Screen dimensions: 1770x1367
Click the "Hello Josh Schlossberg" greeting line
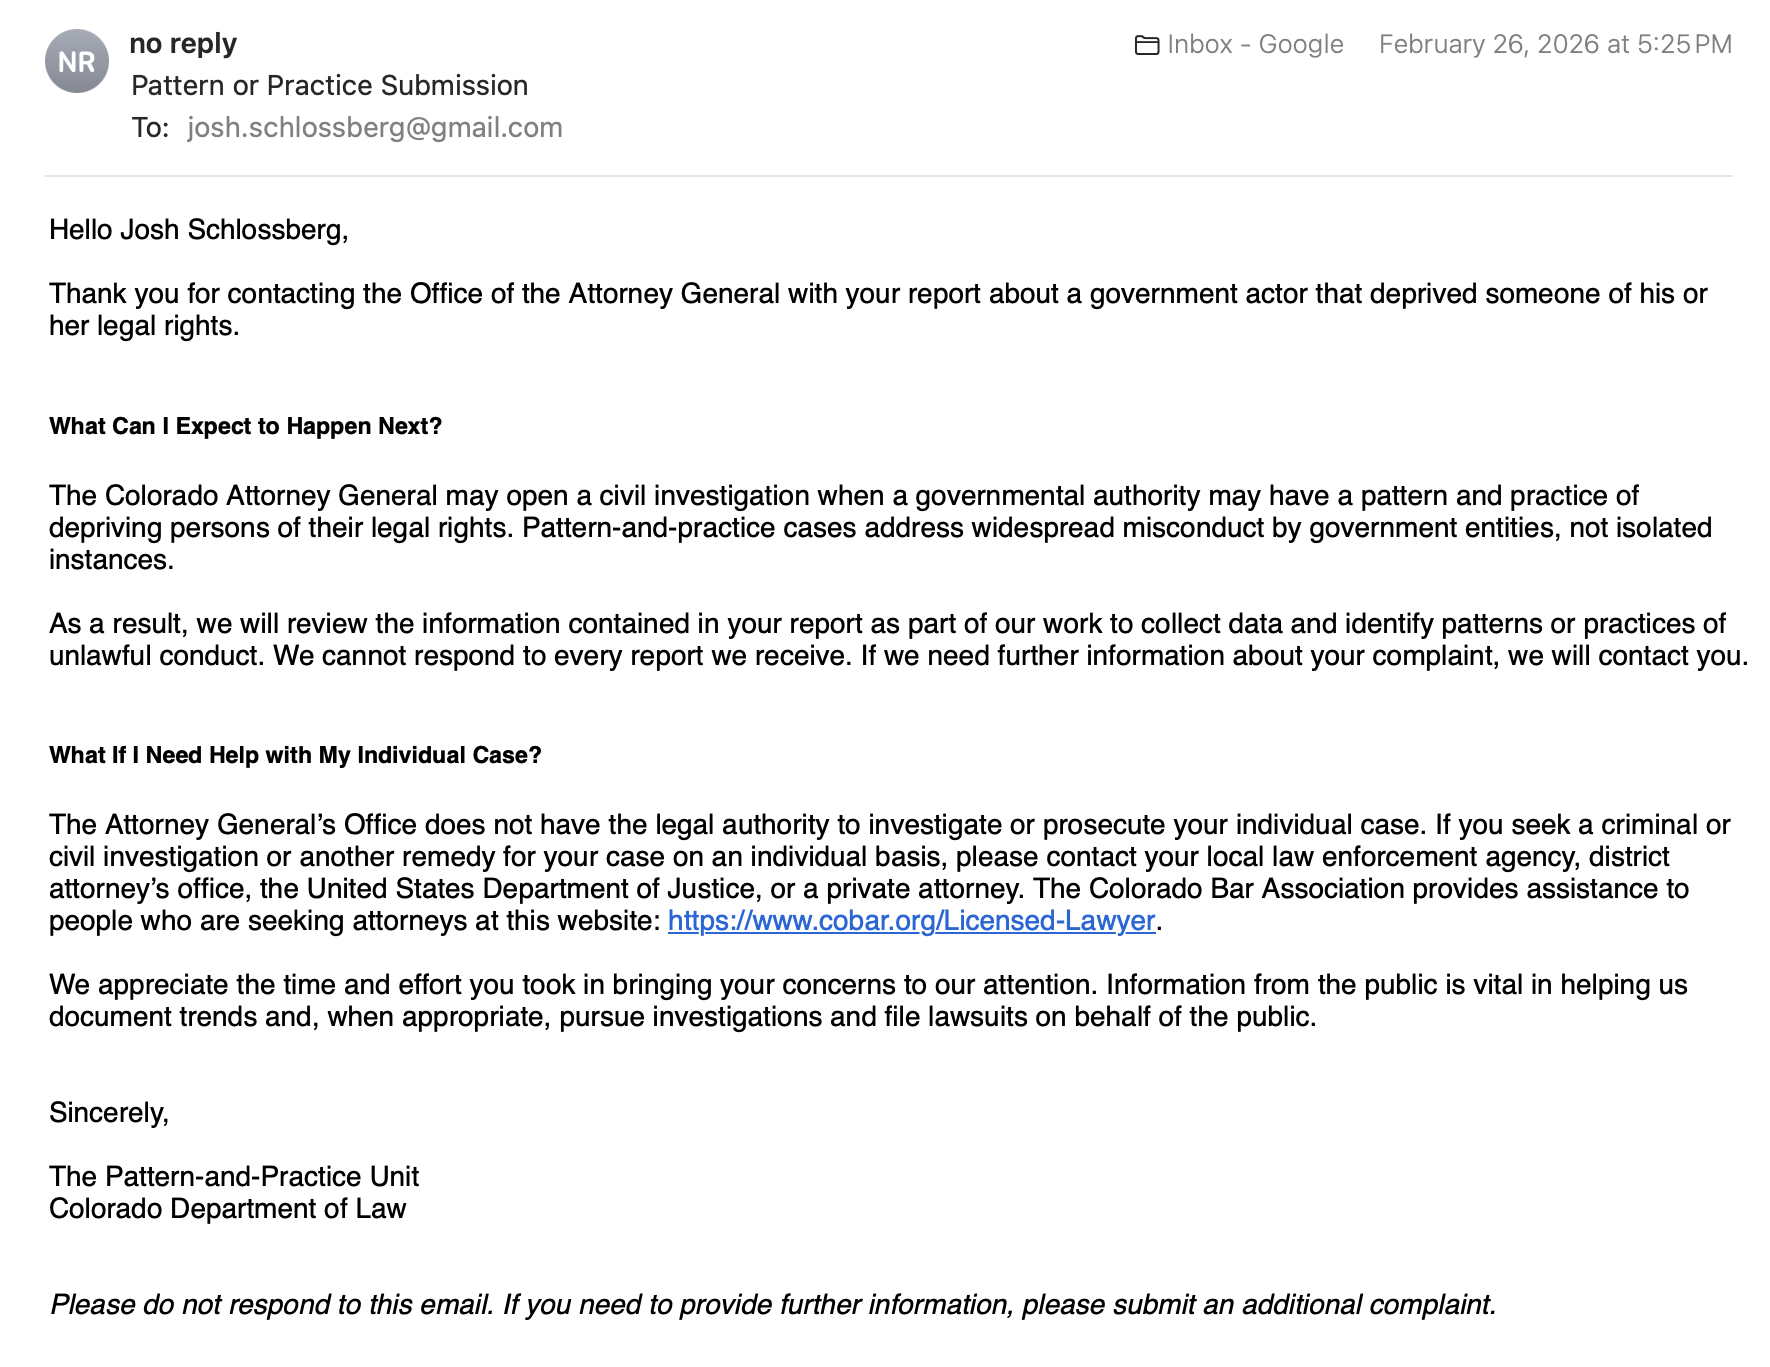click(199, 230)
